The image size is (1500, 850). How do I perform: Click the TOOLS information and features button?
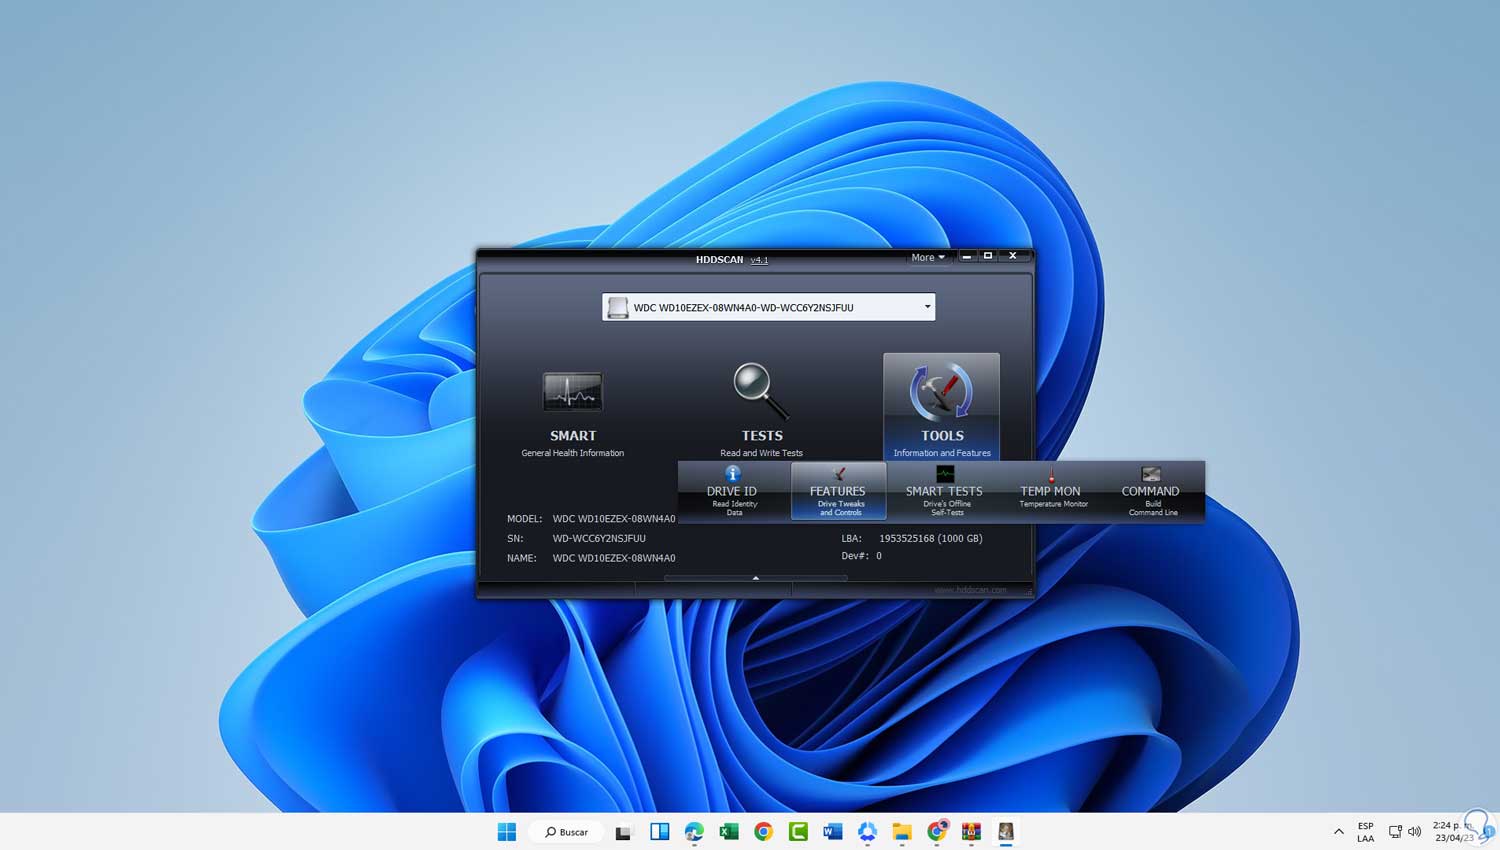pyautogui.click(x=941, y=407)
